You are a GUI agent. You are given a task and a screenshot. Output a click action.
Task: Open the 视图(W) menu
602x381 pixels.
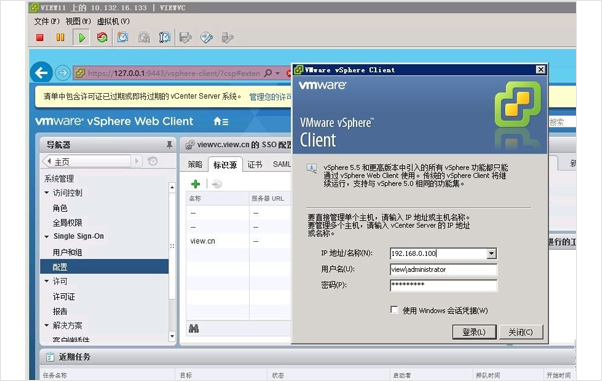pos(78,21)
